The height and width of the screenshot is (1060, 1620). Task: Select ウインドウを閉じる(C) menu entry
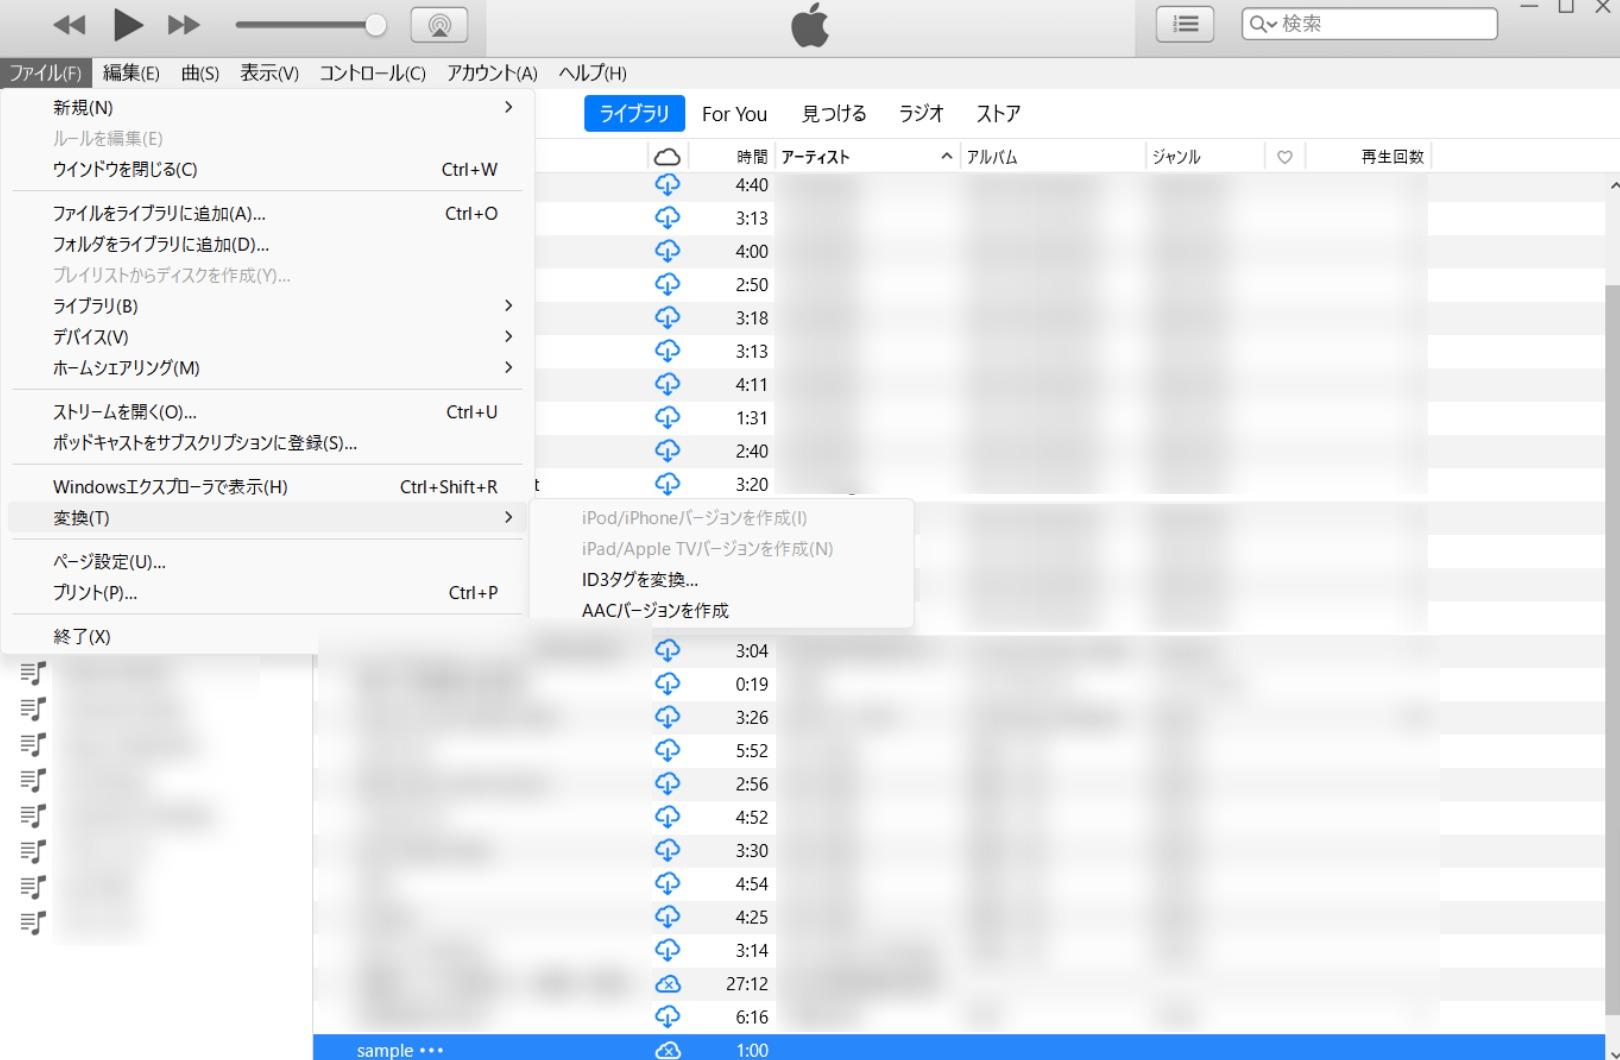coord(268,169)
